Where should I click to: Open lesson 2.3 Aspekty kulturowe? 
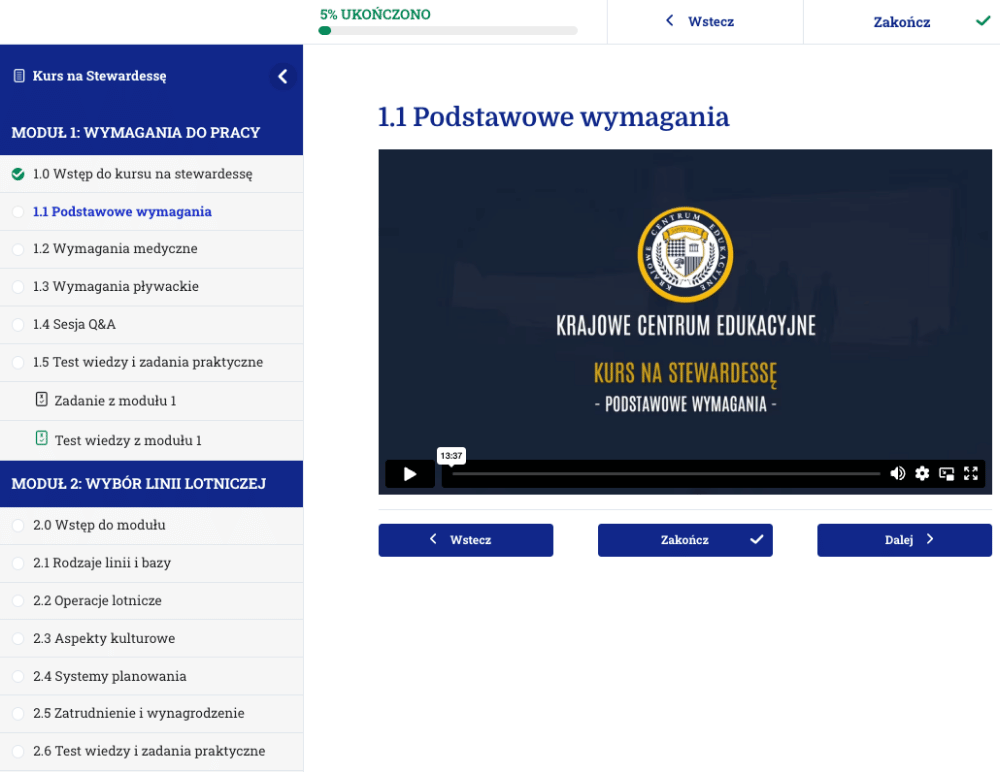pyautogui.click(x=151, y=638)
